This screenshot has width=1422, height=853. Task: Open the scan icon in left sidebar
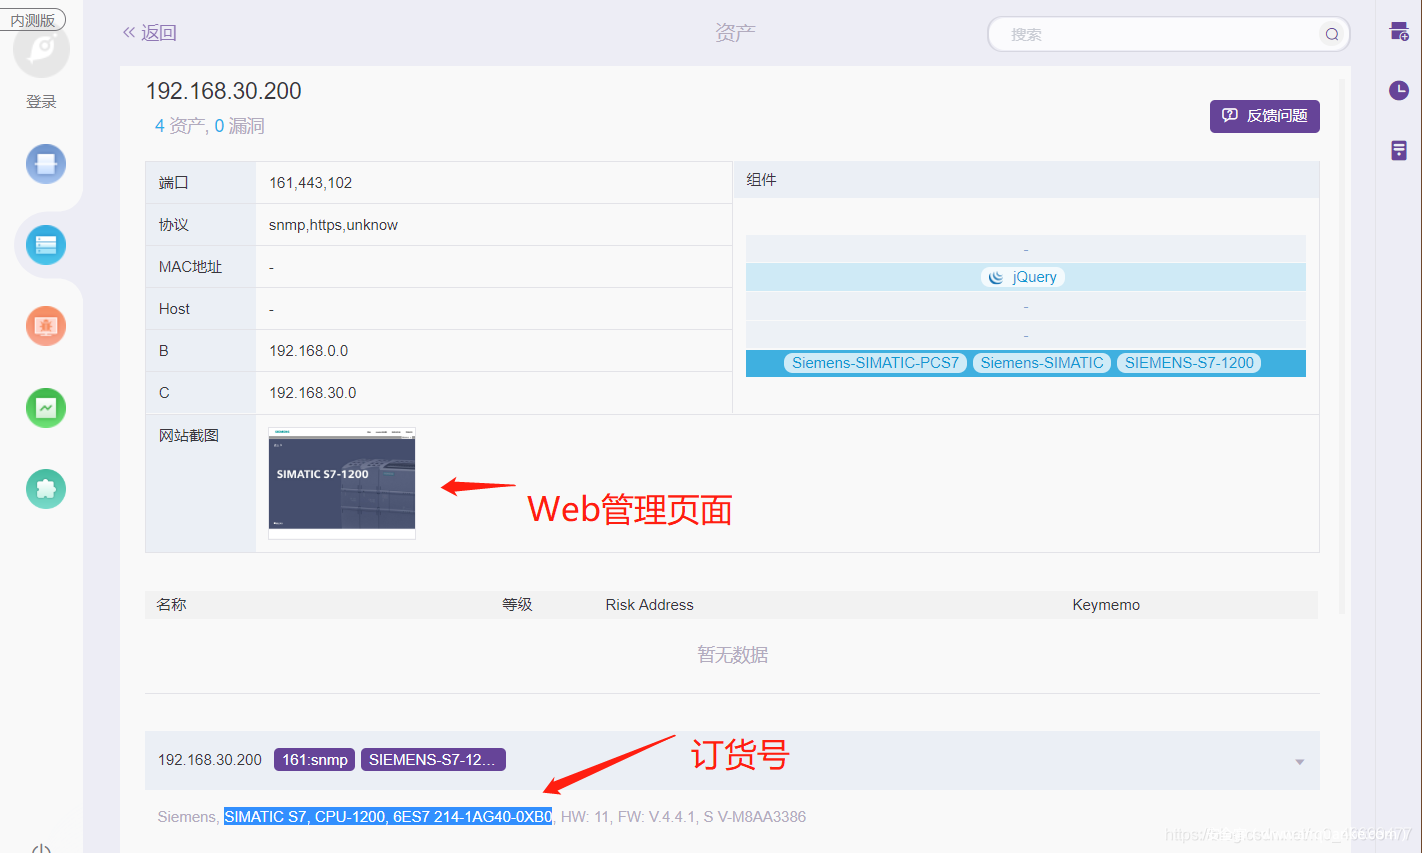point(46,164)
